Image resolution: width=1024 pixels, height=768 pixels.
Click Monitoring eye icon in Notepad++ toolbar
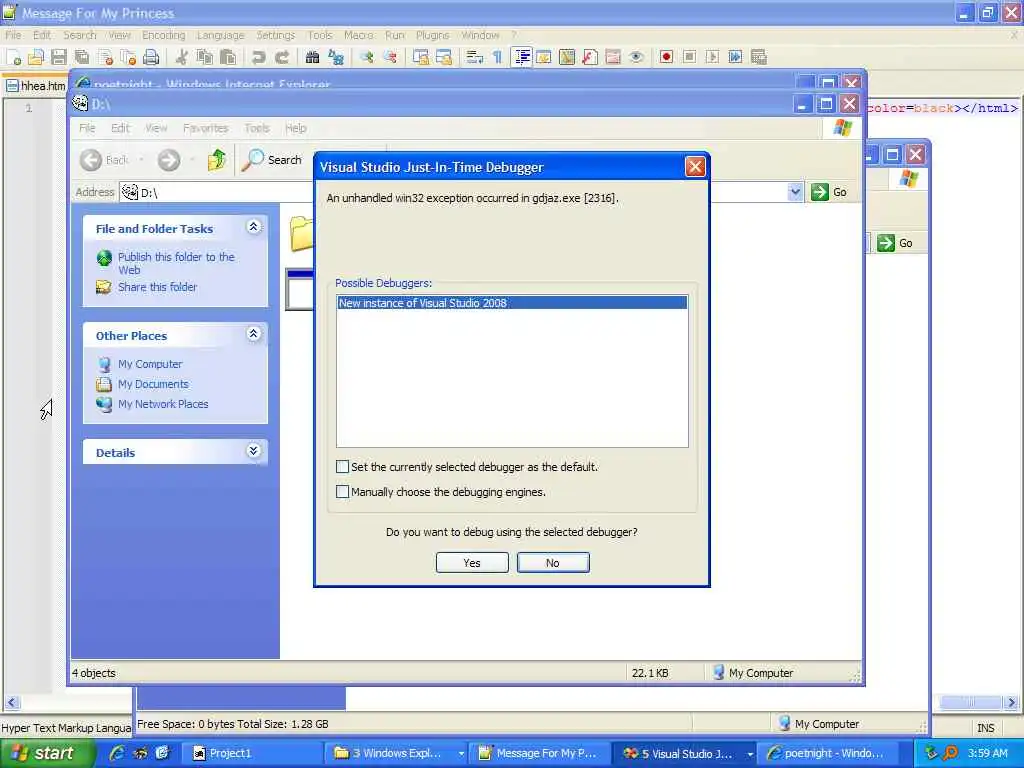point(636,57)
